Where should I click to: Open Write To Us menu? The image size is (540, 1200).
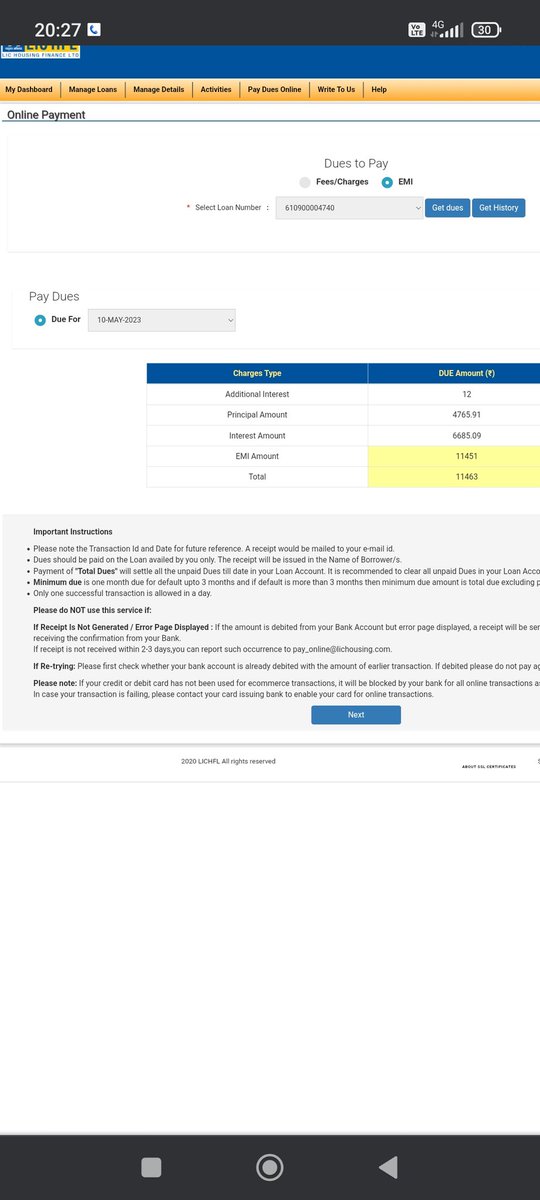(x=336, y=90)
